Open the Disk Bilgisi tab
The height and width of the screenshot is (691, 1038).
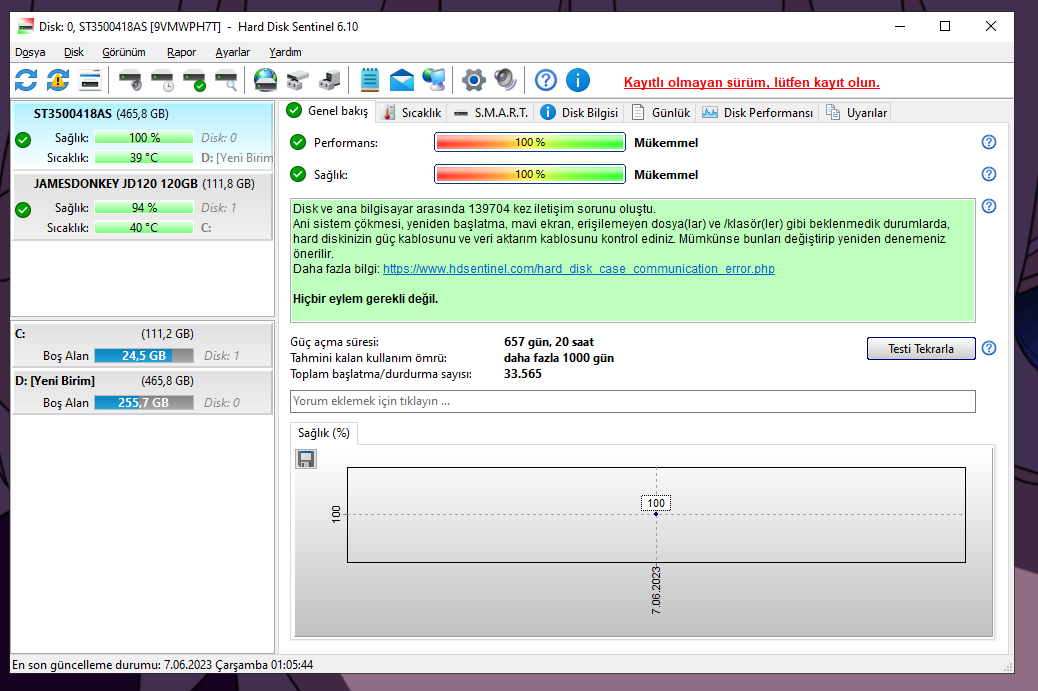[x=579, y=113]
